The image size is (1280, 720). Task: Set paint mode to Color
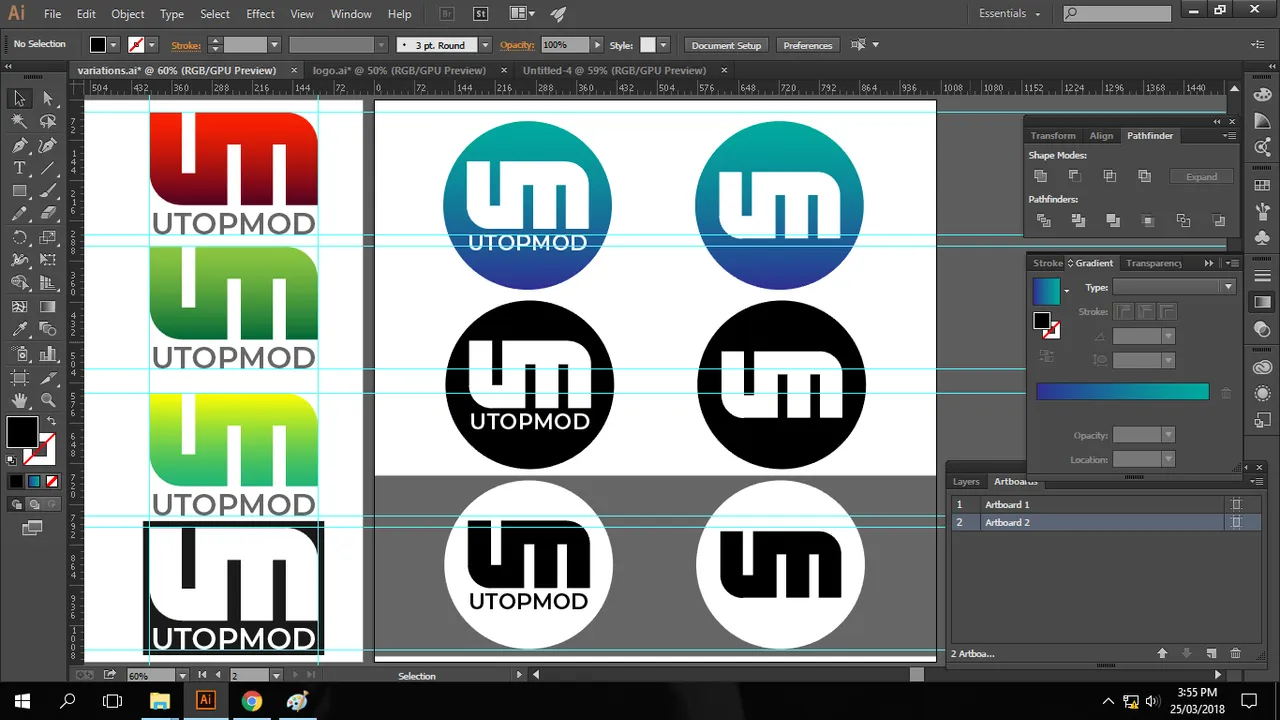coord(16,481)
